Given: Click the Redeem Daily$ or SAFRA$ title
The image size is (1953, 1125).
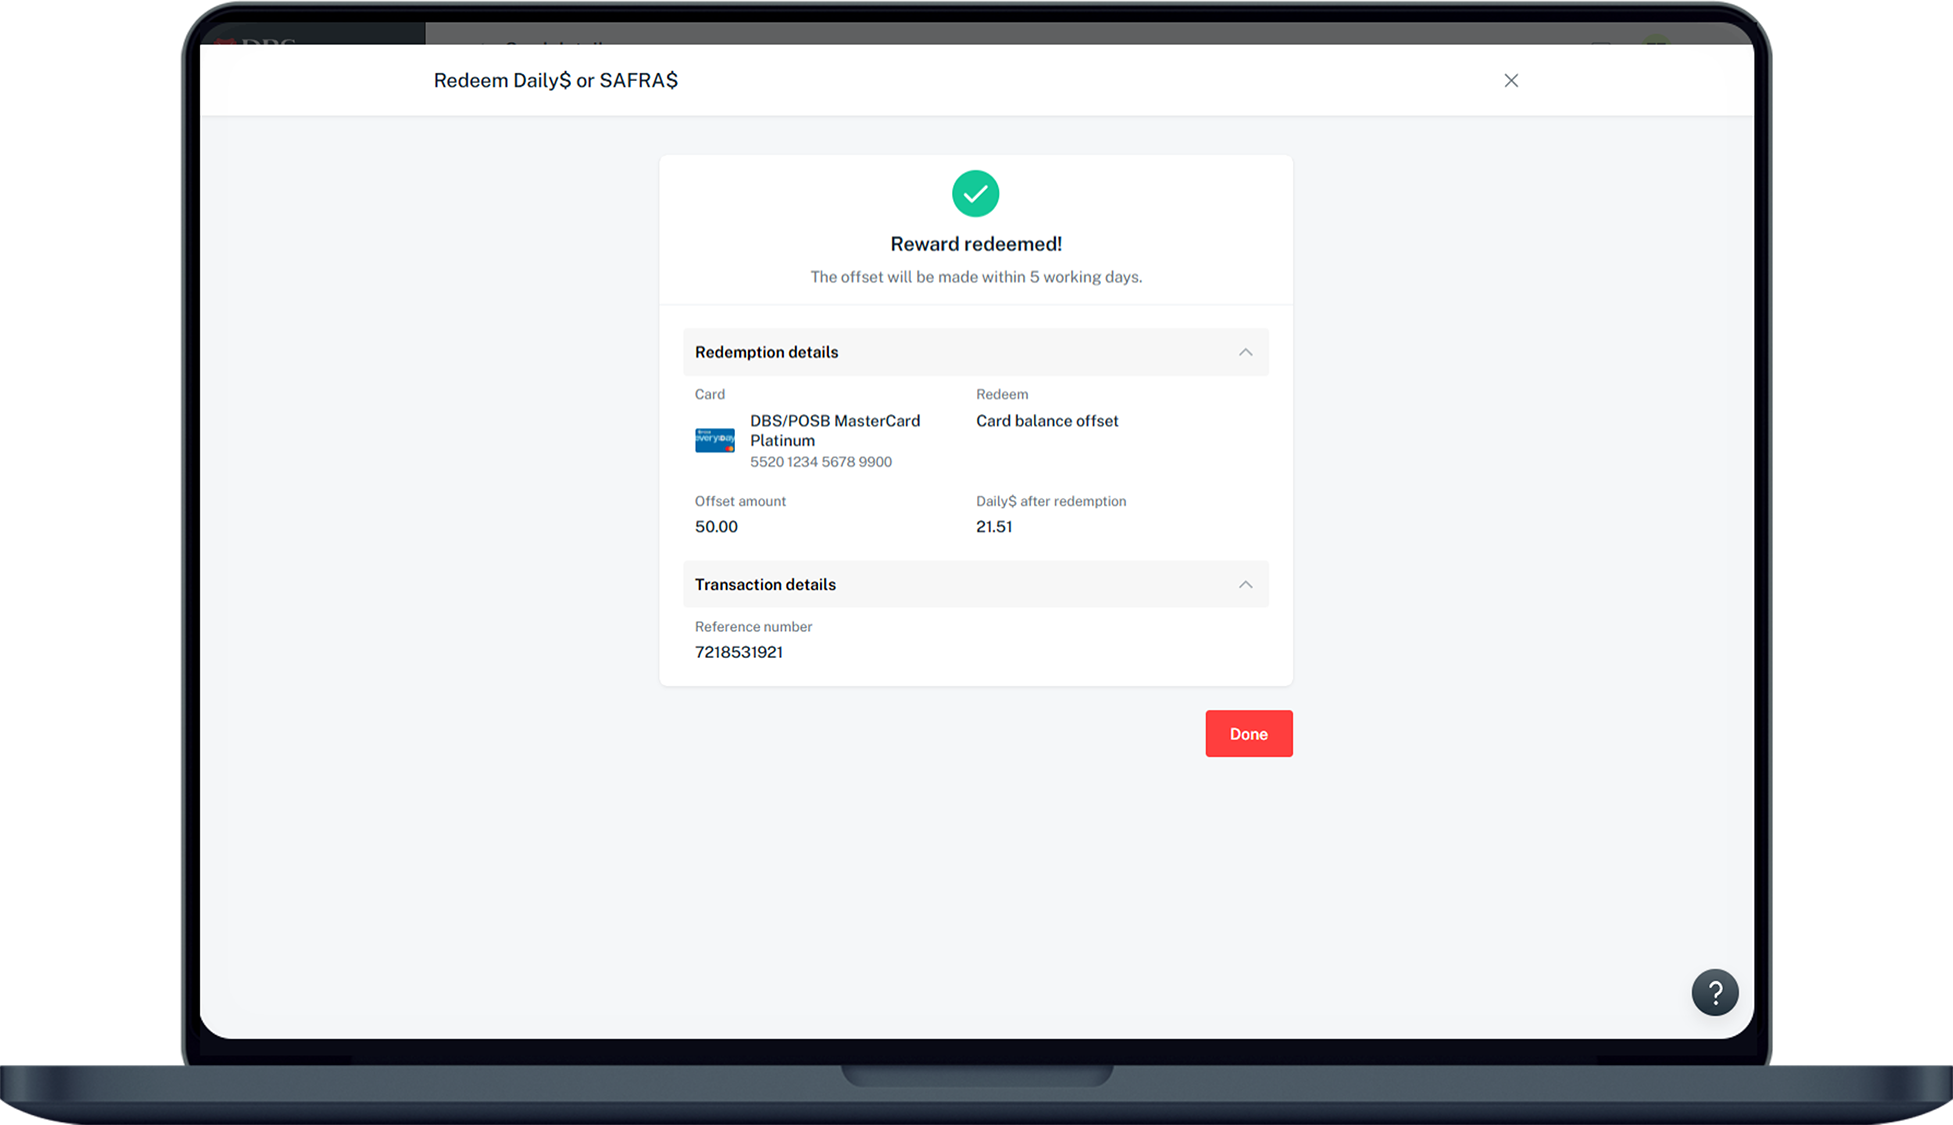Looking at the screenshot, I should 555,81.
